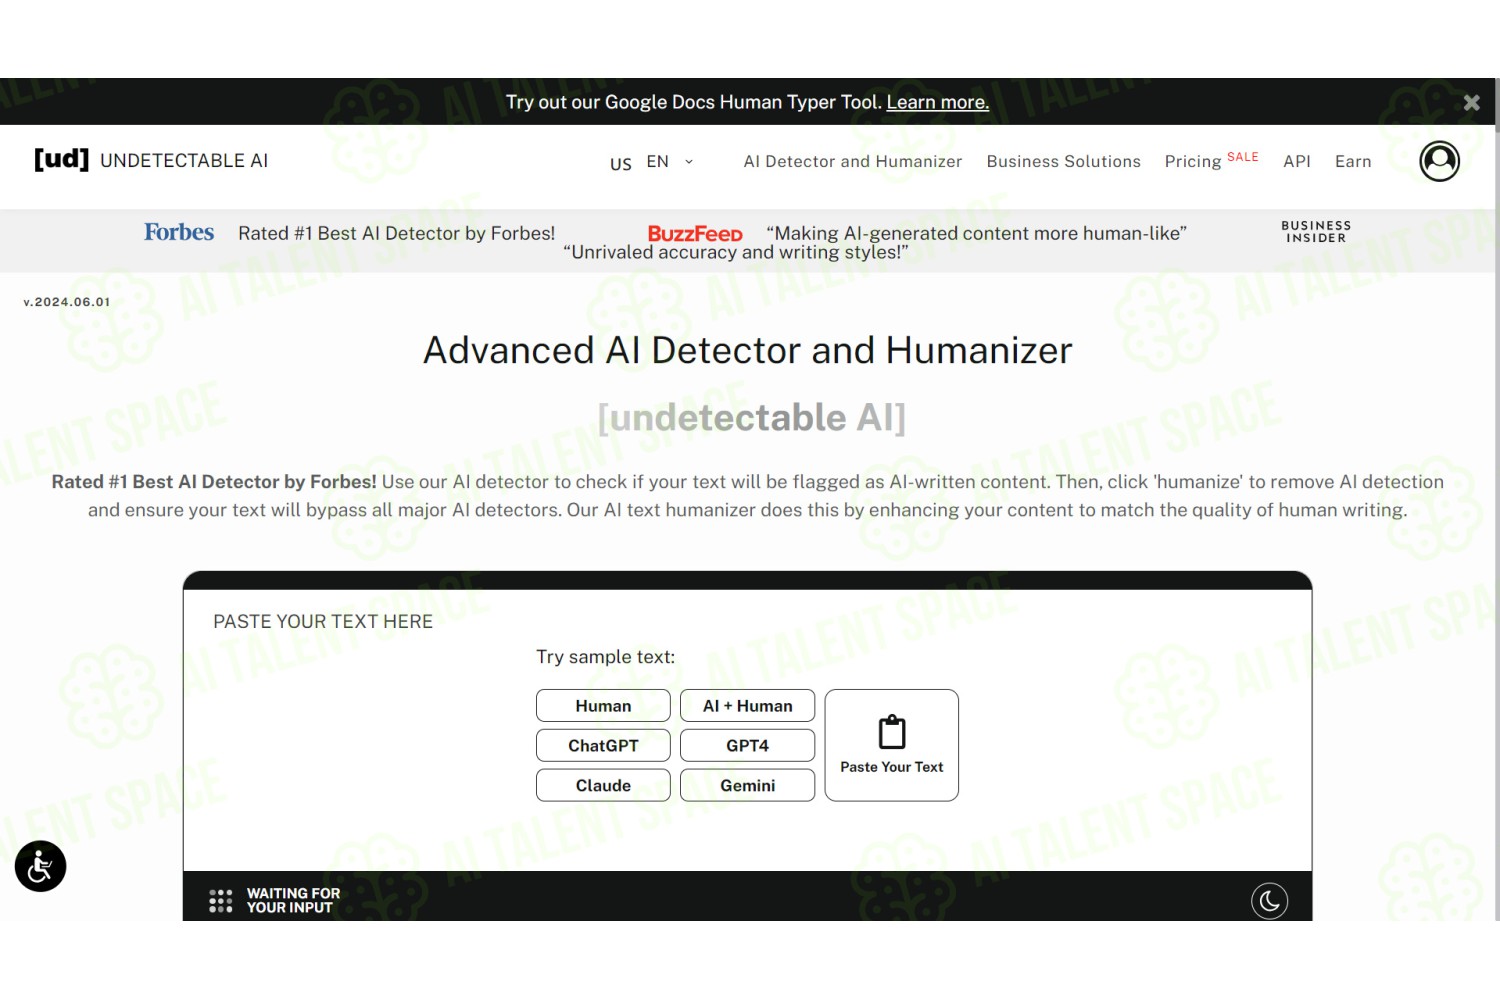Click the clipboard Paste Your Text button
Image resolution: width=1500 pixels, height=1000 pixels.
[891, 745]
